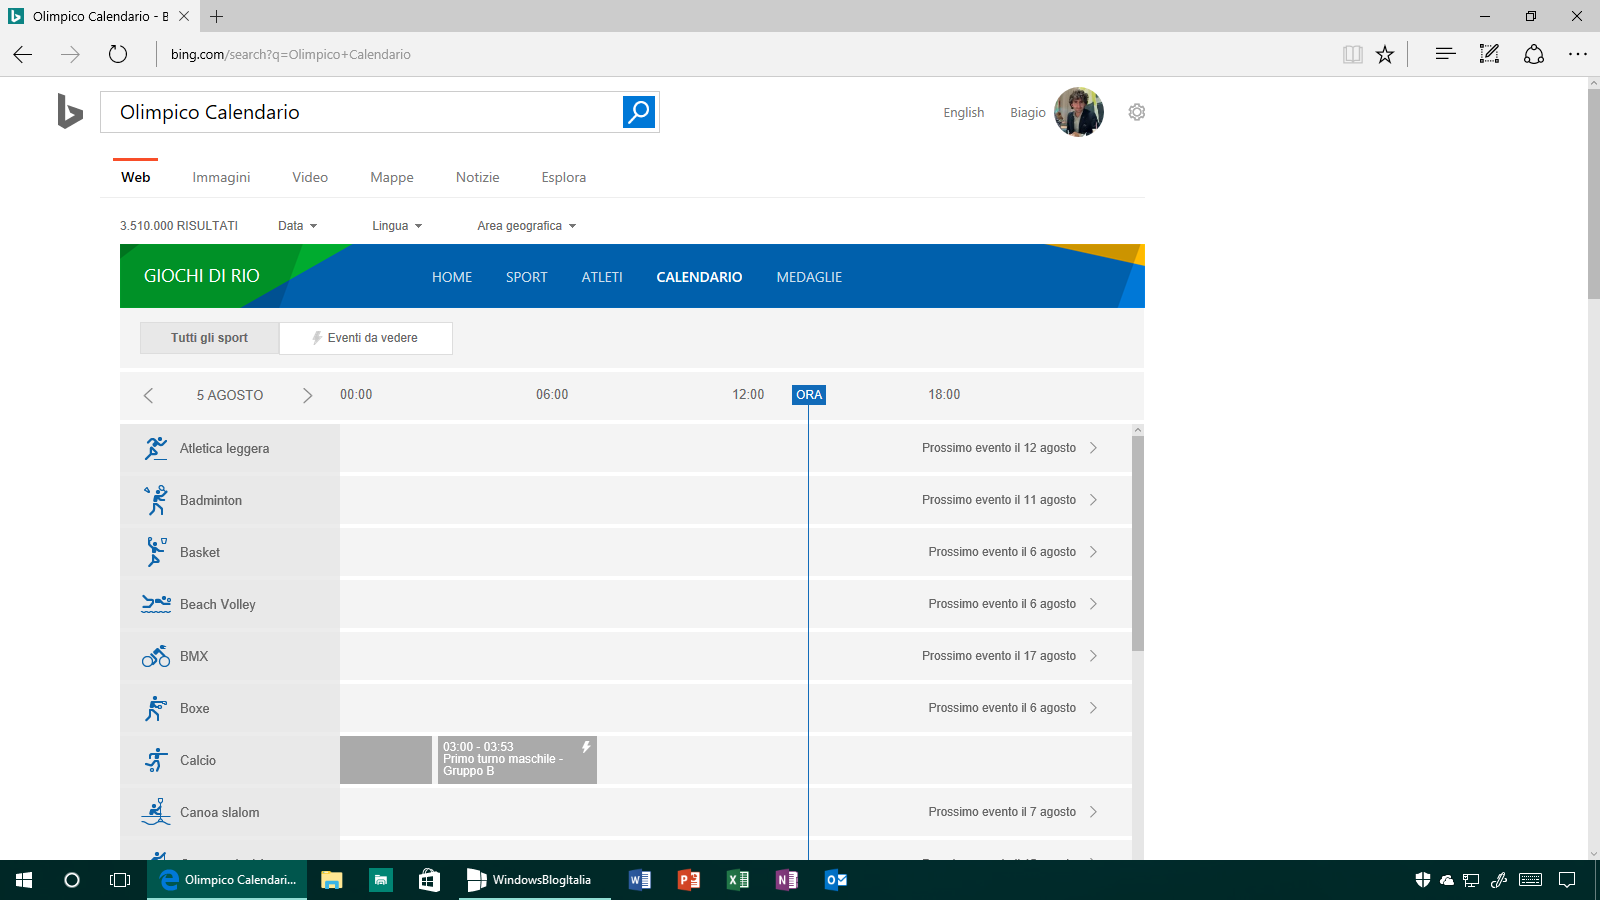Open Reading view book icon
1600x900 pixels.
pos(1353,54)
